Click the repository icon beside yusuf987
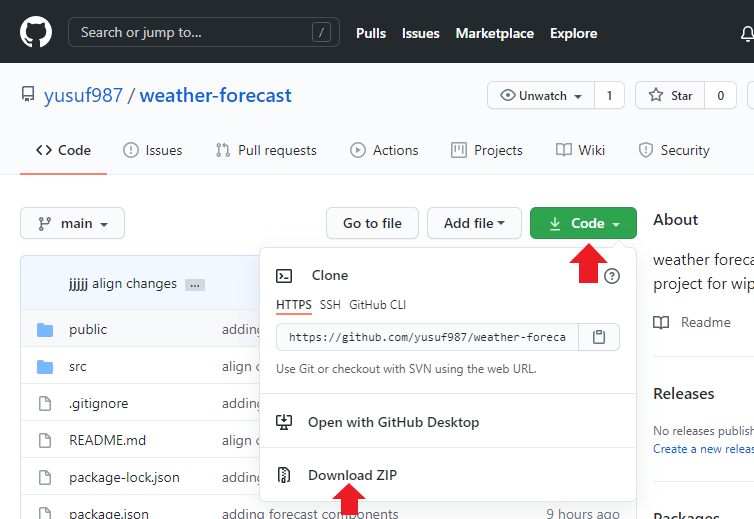Viewport: 754px width, 519px height. tap(28, 94)
